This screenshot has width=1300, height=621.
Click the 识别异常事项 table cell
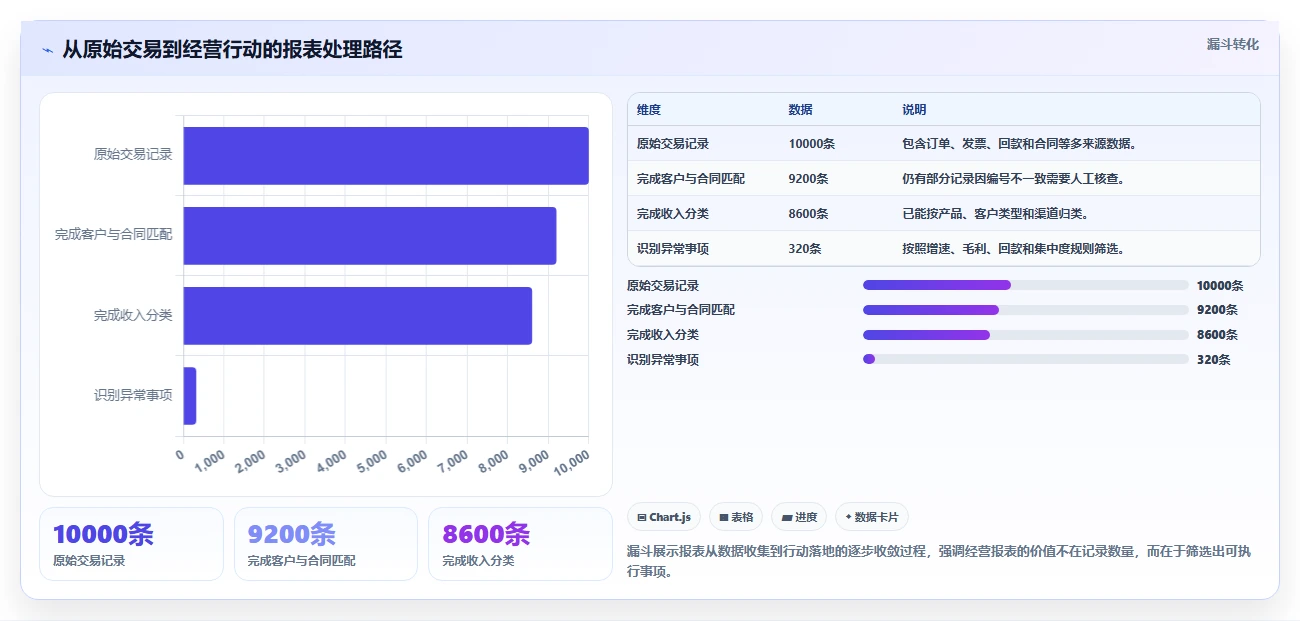(x=673, y=249)
